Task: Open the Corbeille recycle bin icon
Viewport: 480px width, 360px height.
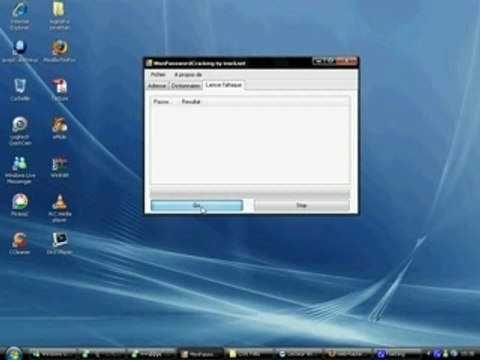Action: click(x=20, y=89)
